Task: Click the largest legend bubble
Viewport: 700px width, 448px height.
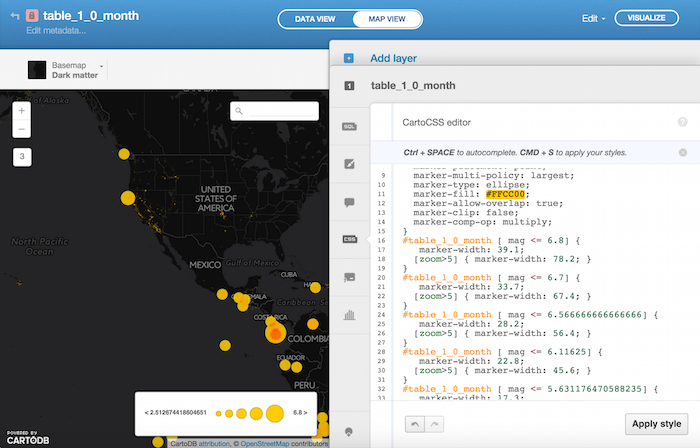Action: (275, 414)
